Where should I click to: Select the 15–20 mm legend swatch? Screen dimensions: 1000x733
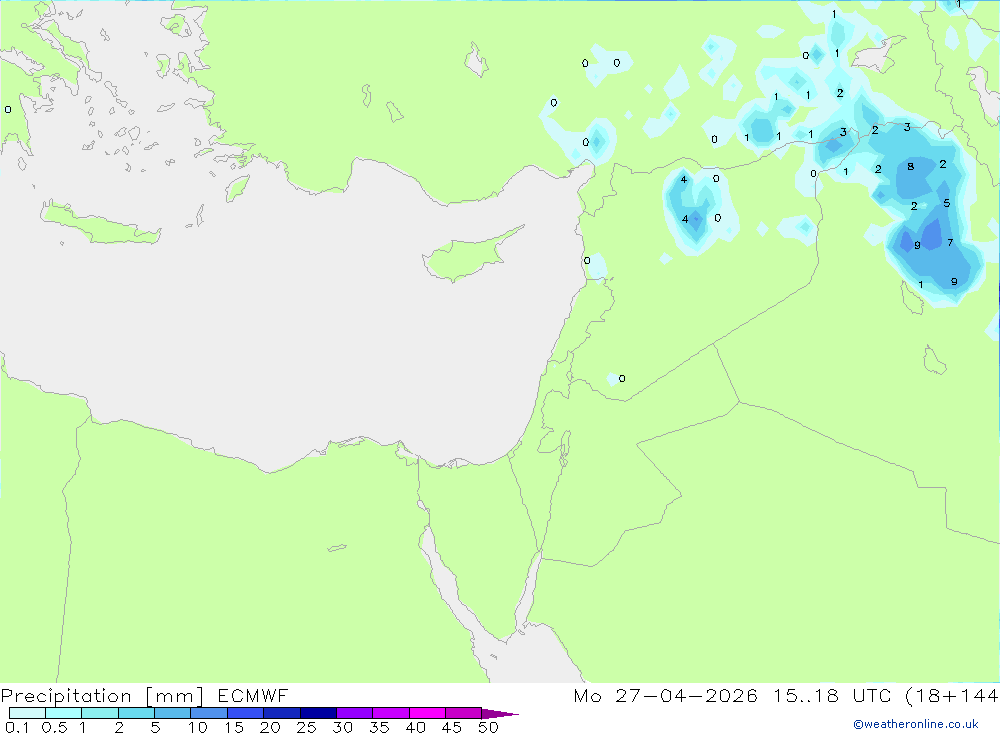(x=245, y=713)
